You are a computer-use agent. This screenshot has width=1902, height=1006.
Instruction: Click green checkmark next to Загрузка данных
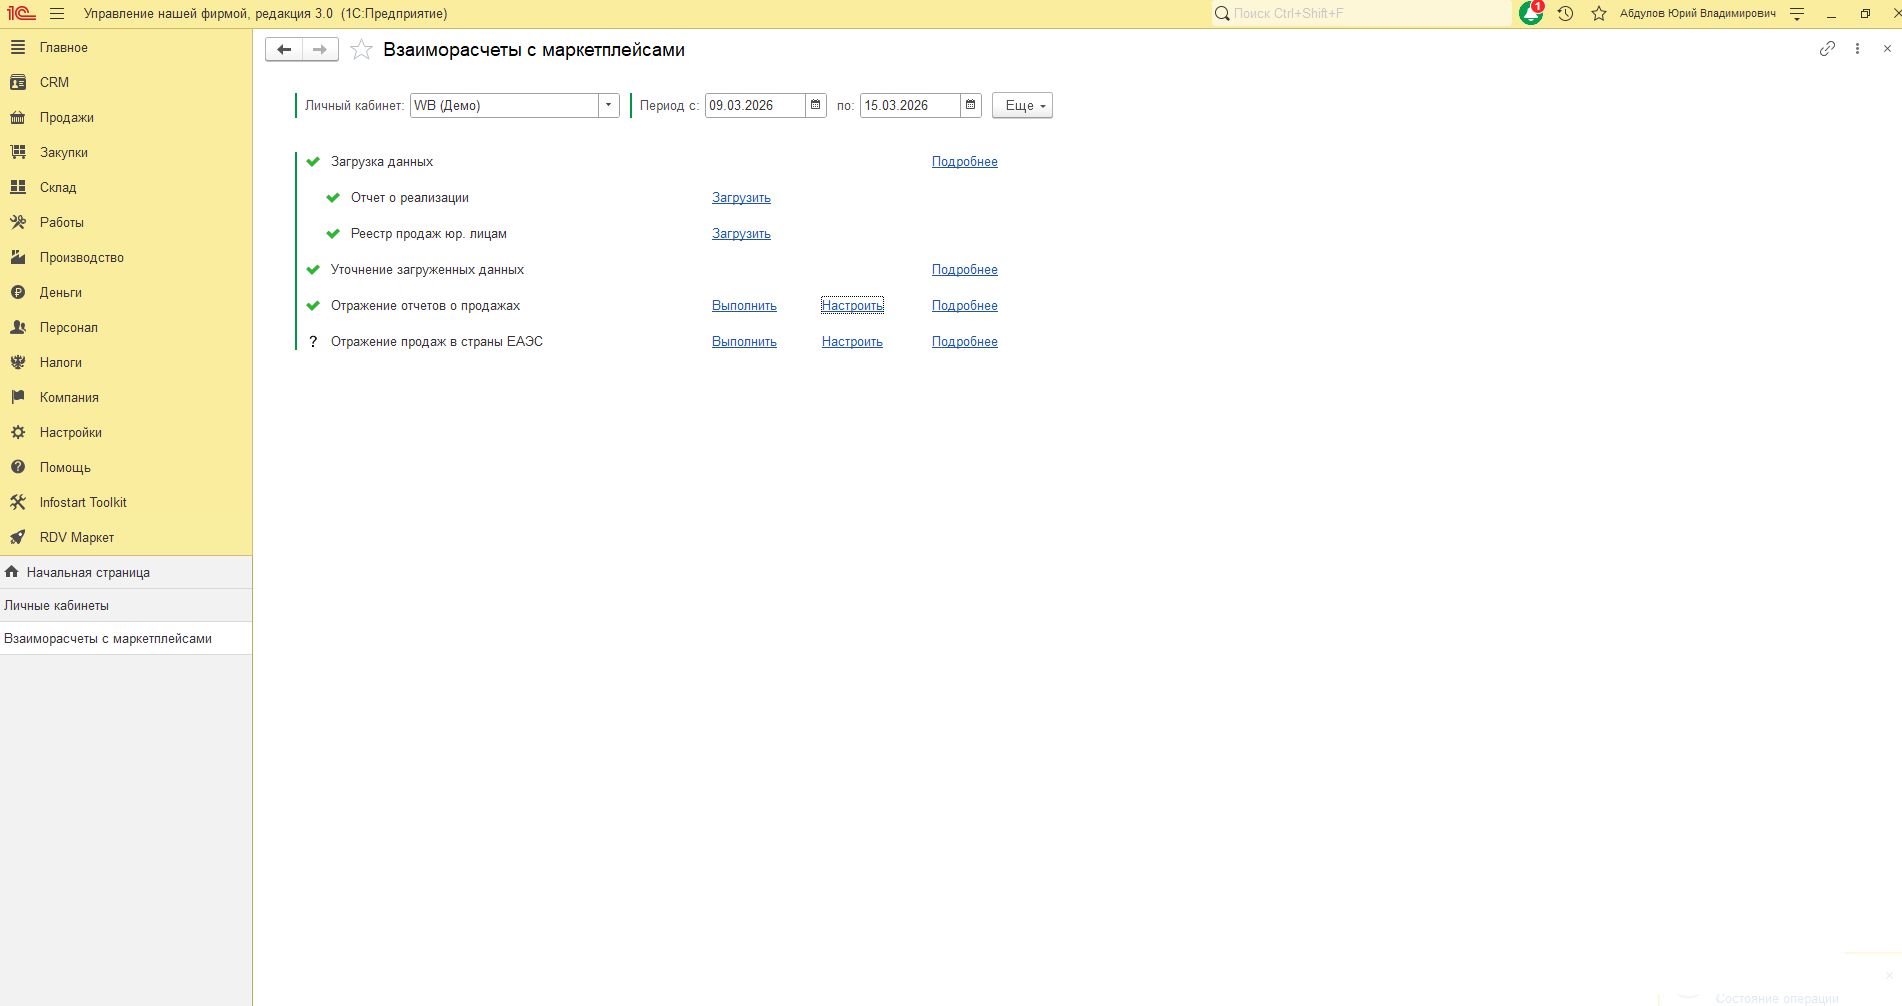tap(313, 162)
